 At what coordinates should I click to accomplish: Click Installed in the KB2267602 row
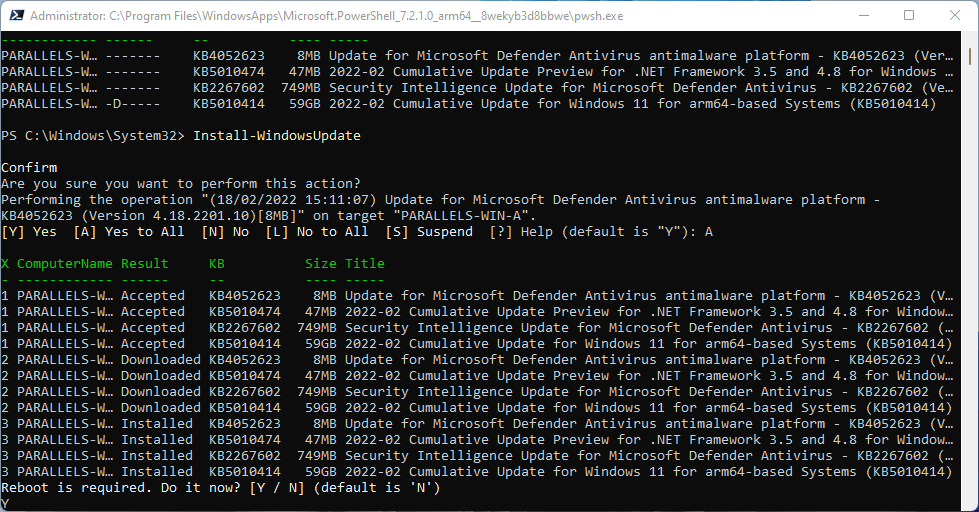157,455
